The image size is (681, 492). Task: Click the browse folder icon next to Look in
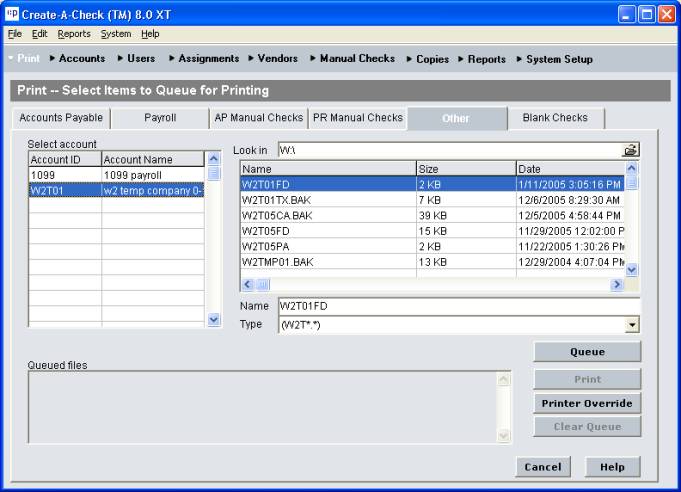pos(631,150)
